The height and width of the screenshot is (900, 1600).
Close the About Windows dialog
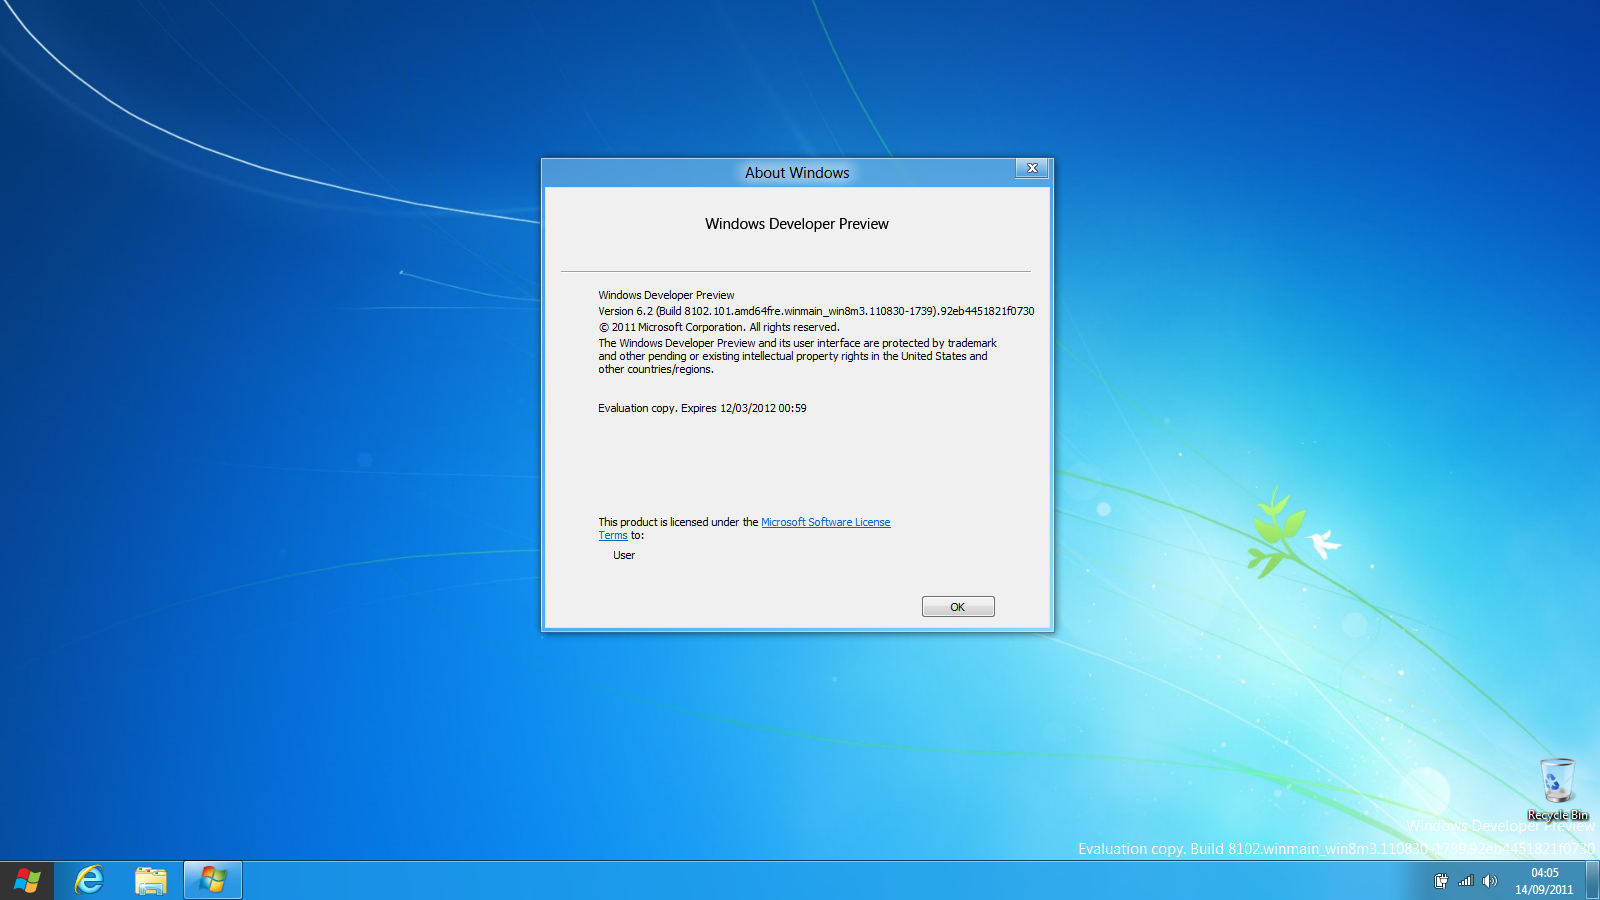pyautogui.click(x=1032, y=168)
